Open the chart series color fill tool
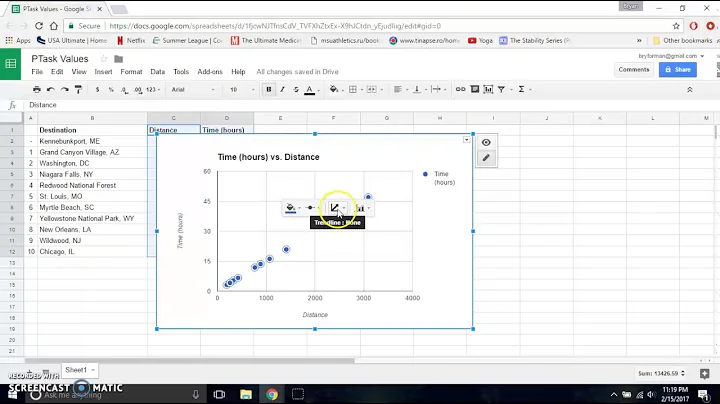The width and height of the screenshot is (720, 404). pyautogui.click(x=292, y=208)
